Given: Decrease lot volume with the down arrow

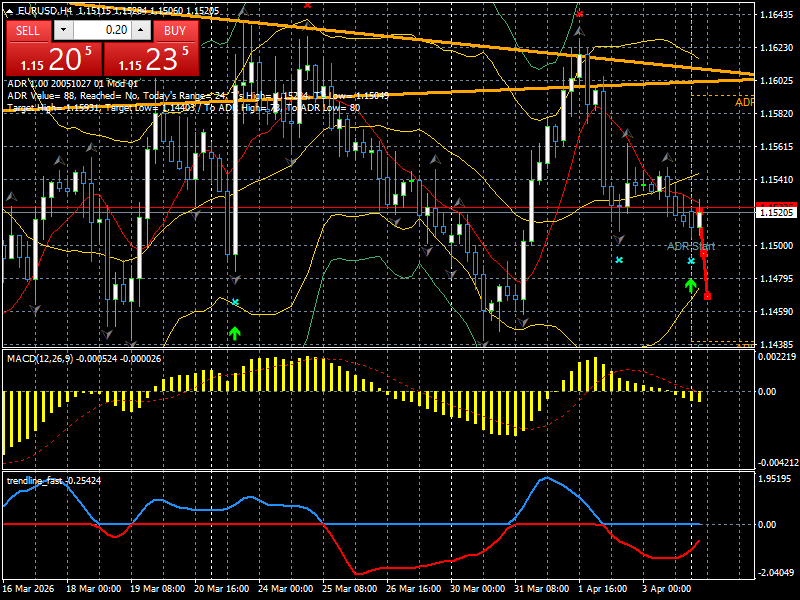Looking at the screenshot, I should 63,30.
